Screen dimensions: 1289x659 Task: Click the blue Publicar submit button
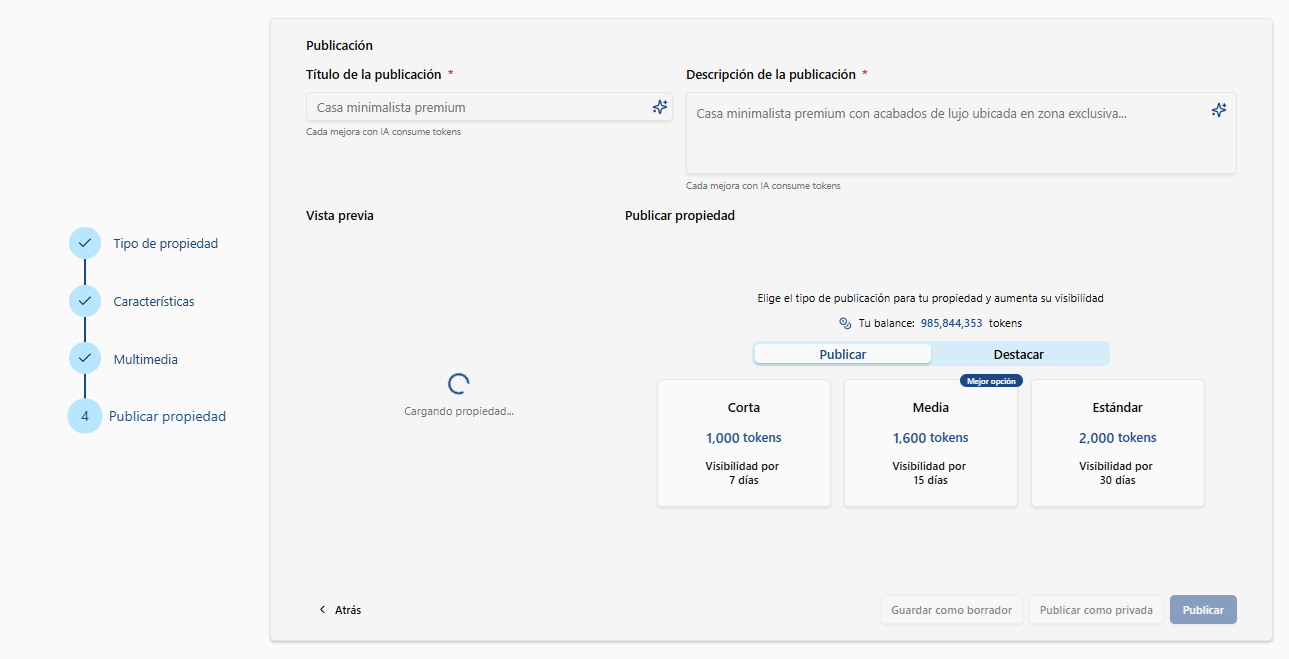pos(1202,610)
